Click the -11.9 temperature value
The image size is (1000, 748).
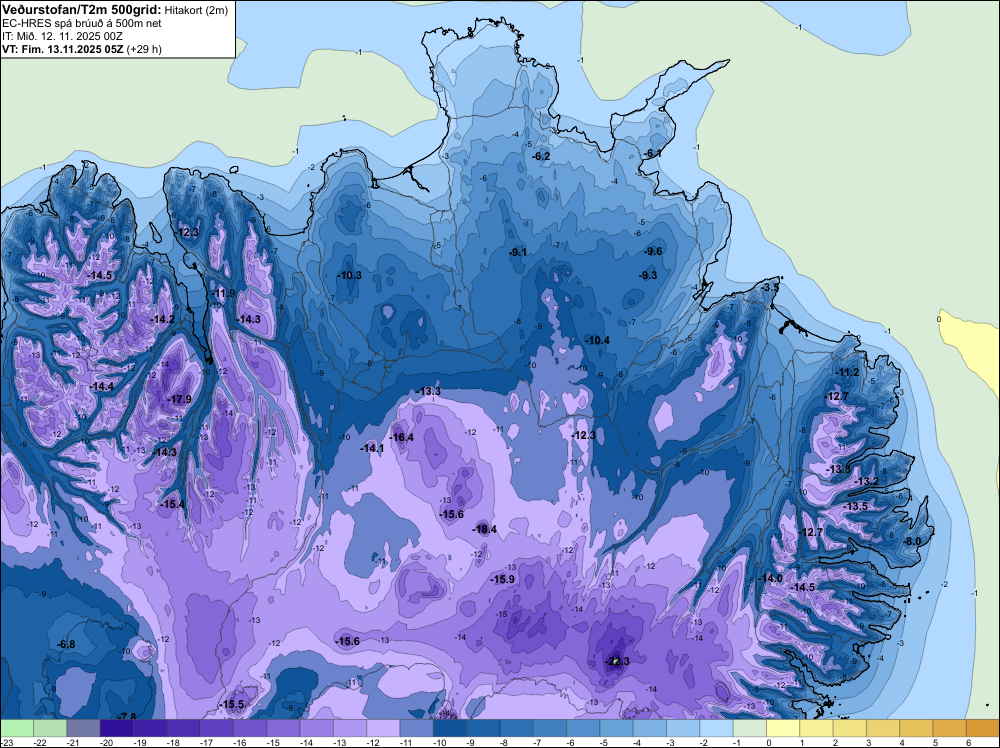click(223, 293)
